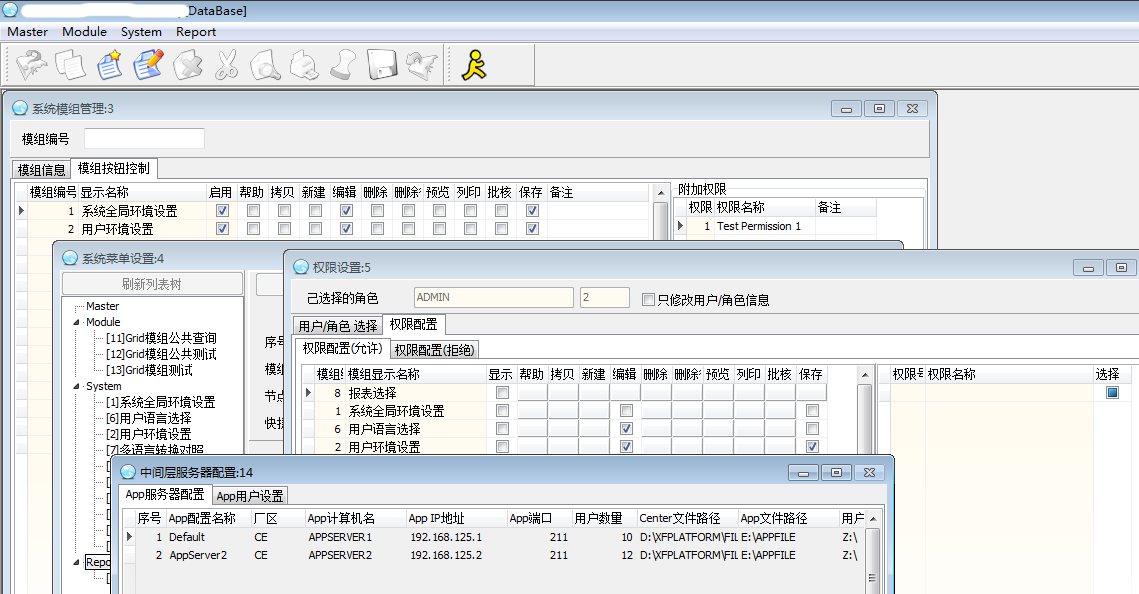Click the 权限设置:5 window title icon
Screen dimensions: 1139x594
pos(301,267)
